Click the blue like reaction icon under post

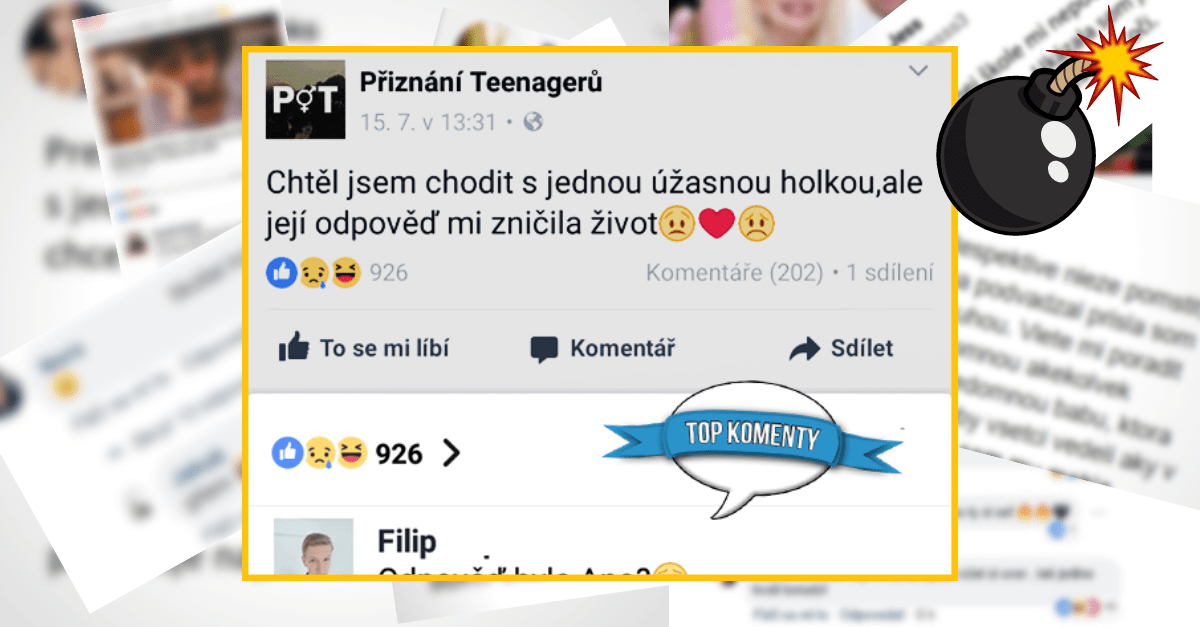click(x=282, y=272)
